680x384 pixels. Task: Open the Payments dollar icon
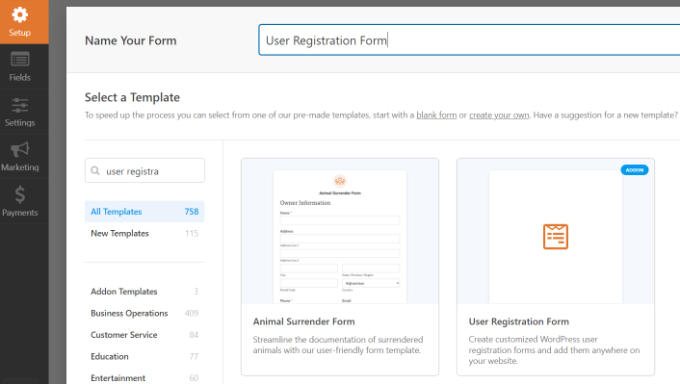[20, 195]
